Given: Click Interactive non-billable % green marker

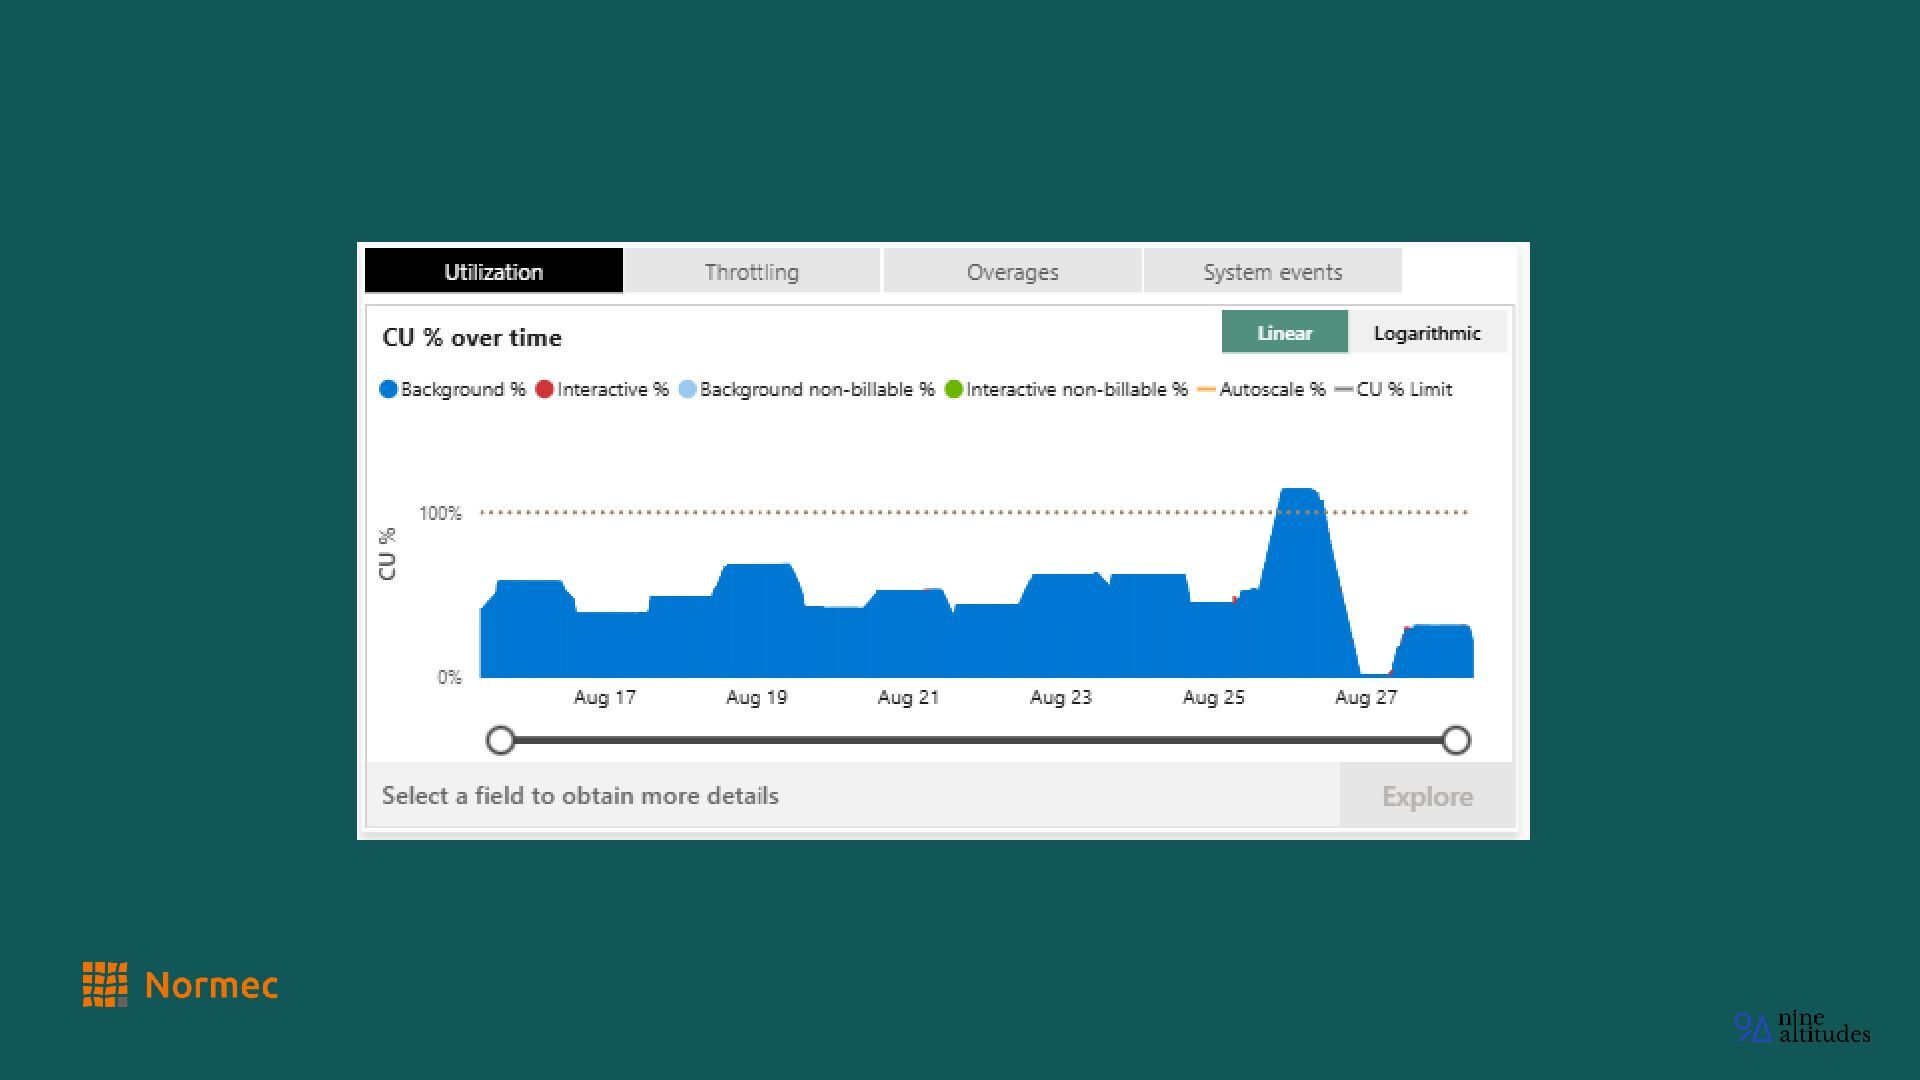Looking at the screenshot, I should click(x=953, y=389).
